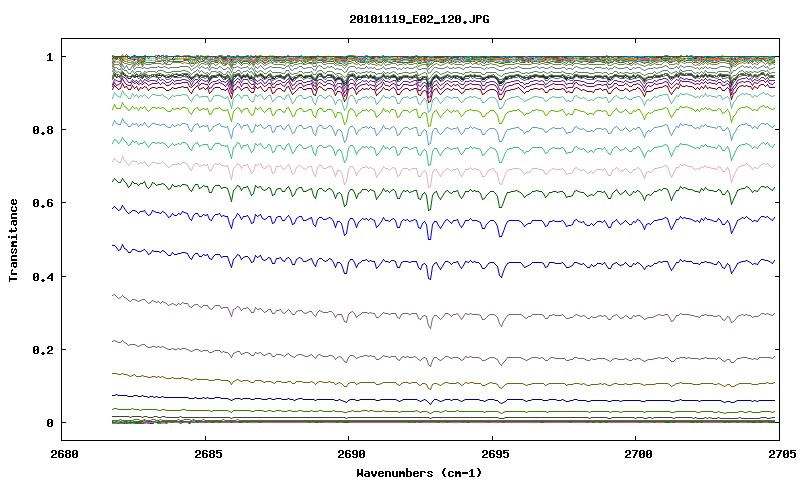The height and width of the screenshot is (480, 800).
Task: Click the x-axis tick label 2705
Action: (782, 454)
